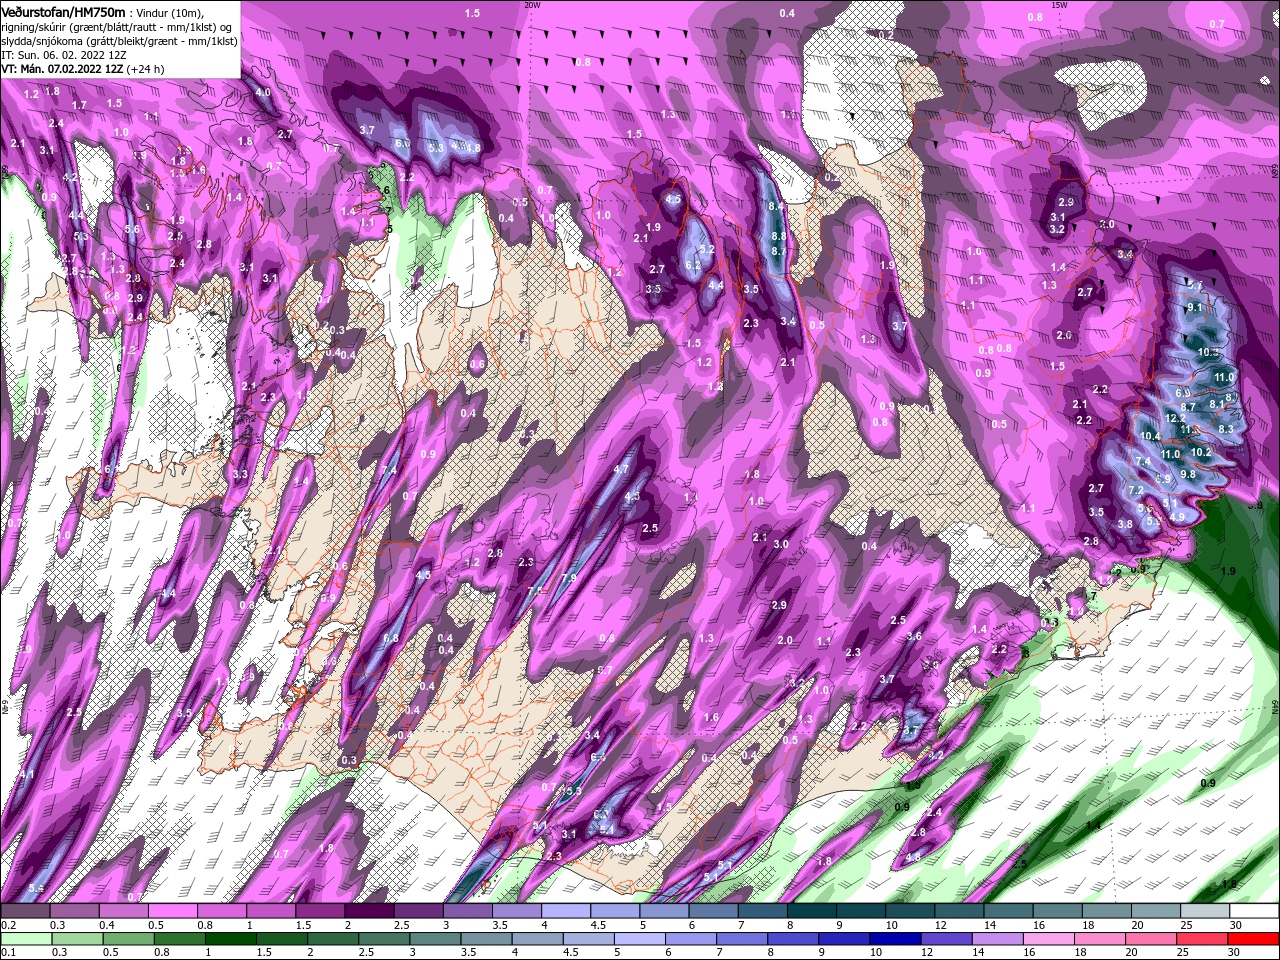
Task: Click the 'IT: Sun. 06. 02. 2022 12Z' line
Action: (64, 55)
